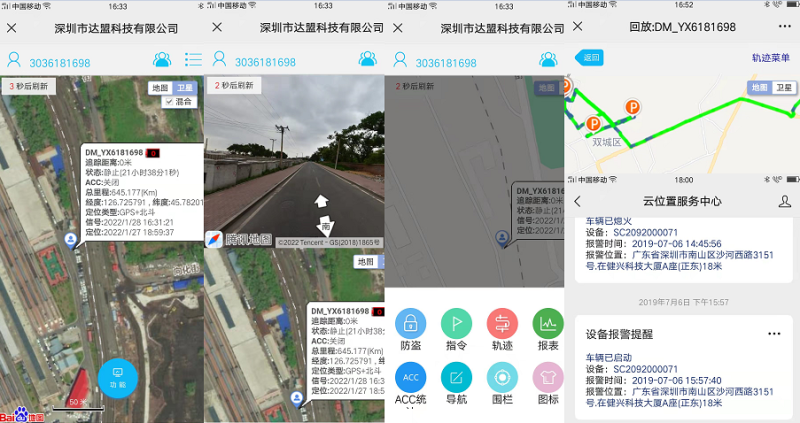The height and width of the screenshot is (423, 800).
Task: Open the pink 图标 shirt icon
Action: pos(548,378)
